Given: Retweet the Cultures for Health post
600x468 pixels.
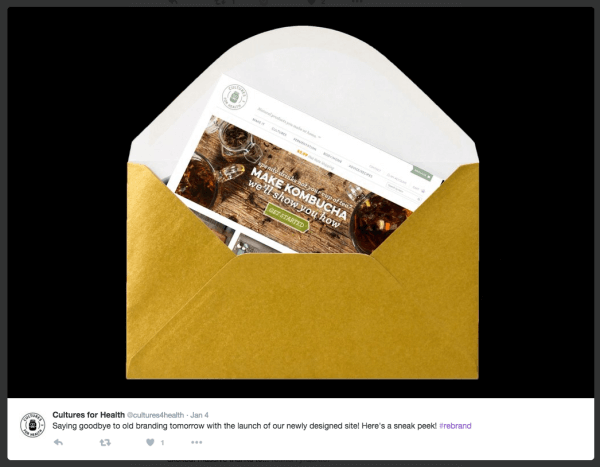Looking at the screenshot, I should coord(105,442).
